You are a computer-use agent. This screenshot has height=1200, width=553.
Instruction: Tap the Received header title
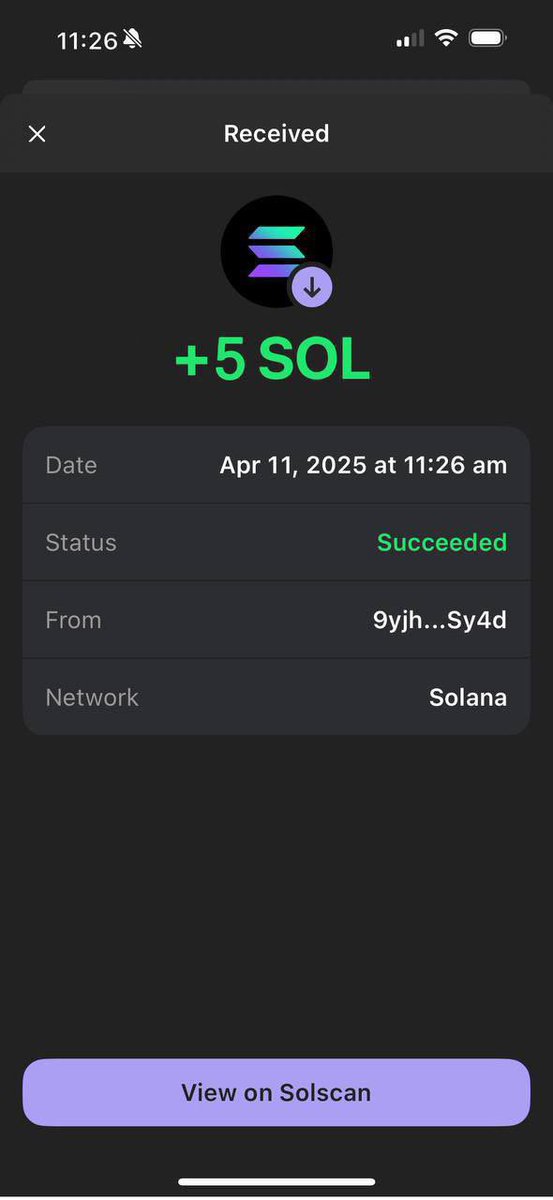coord(276,134)
